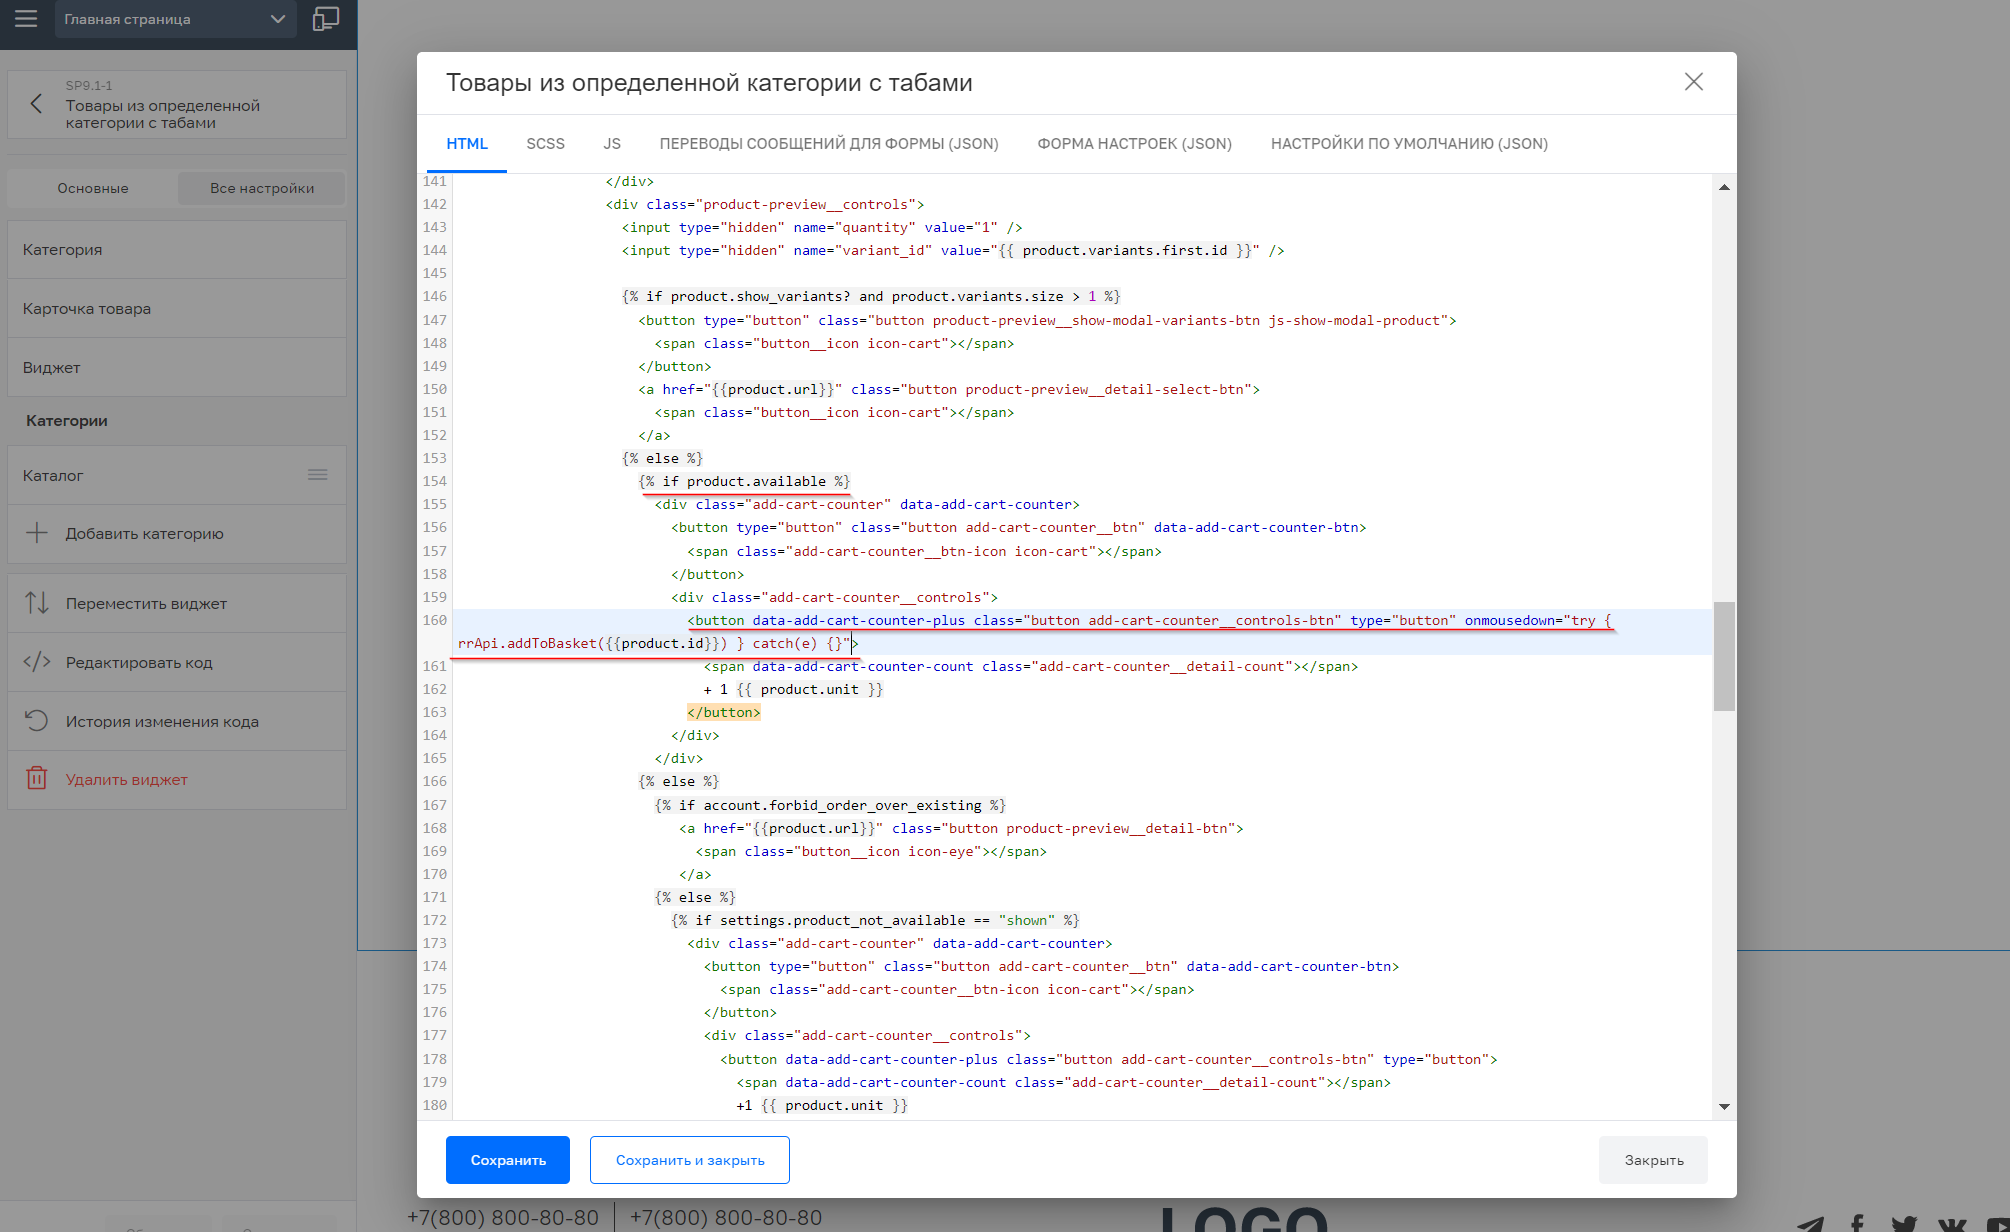This screenshot has width=2010, height=1232.
Task: Switch to the Основные settings toggle
Action: coord(93,188)
